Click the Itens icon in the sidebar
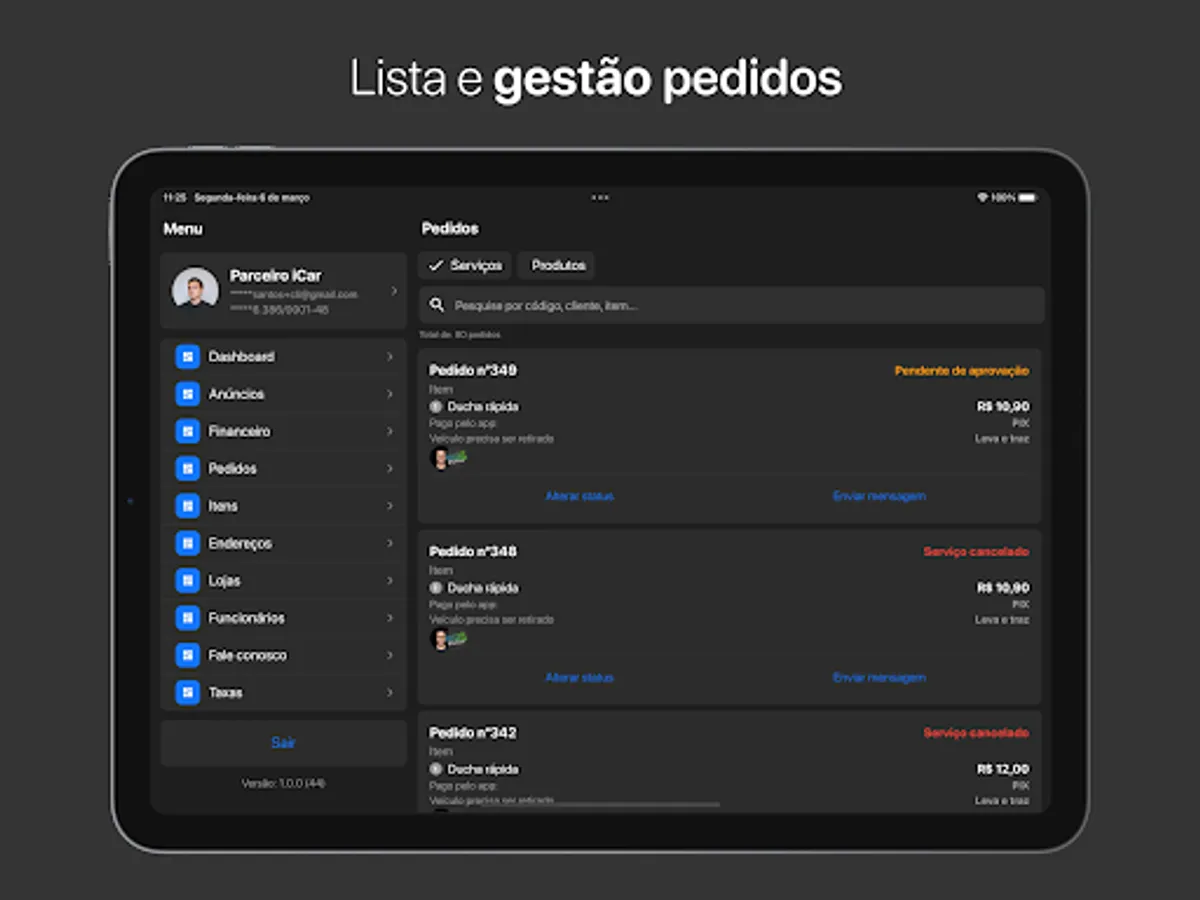Image resolution: width=1200 pixels, height=900 pixels. click(187, 506)
